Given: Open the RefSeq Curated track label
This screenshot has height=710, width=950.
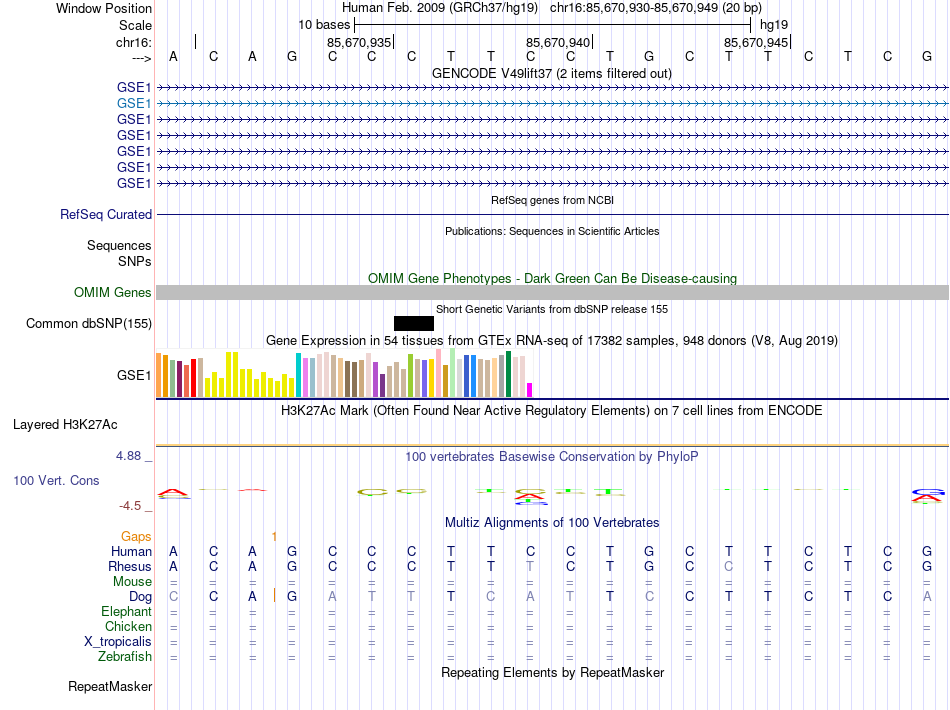Looking at the screenshot, I should tap(106, 214).
